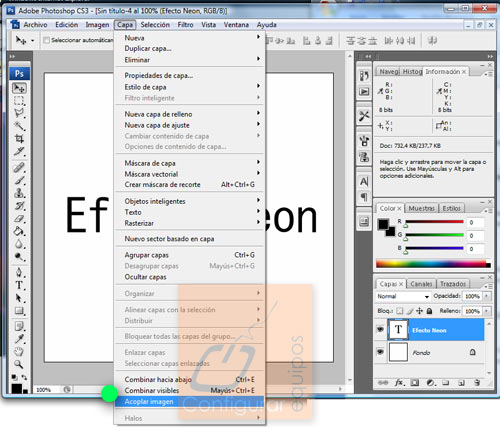500x427 pixels.
Task: Open the Opacidad slider arrow
Action: pyautogui.click(x=486, y=296)
